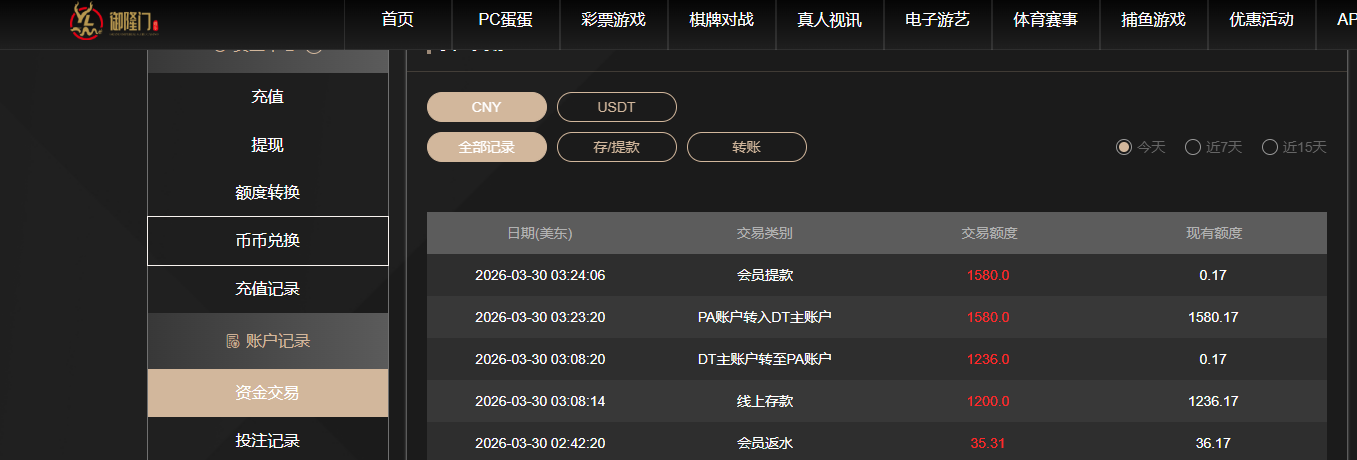The height and width of the screenshot is (460, 1357).
Task: Filter records by 存/提款
Action: pos(617,147)
